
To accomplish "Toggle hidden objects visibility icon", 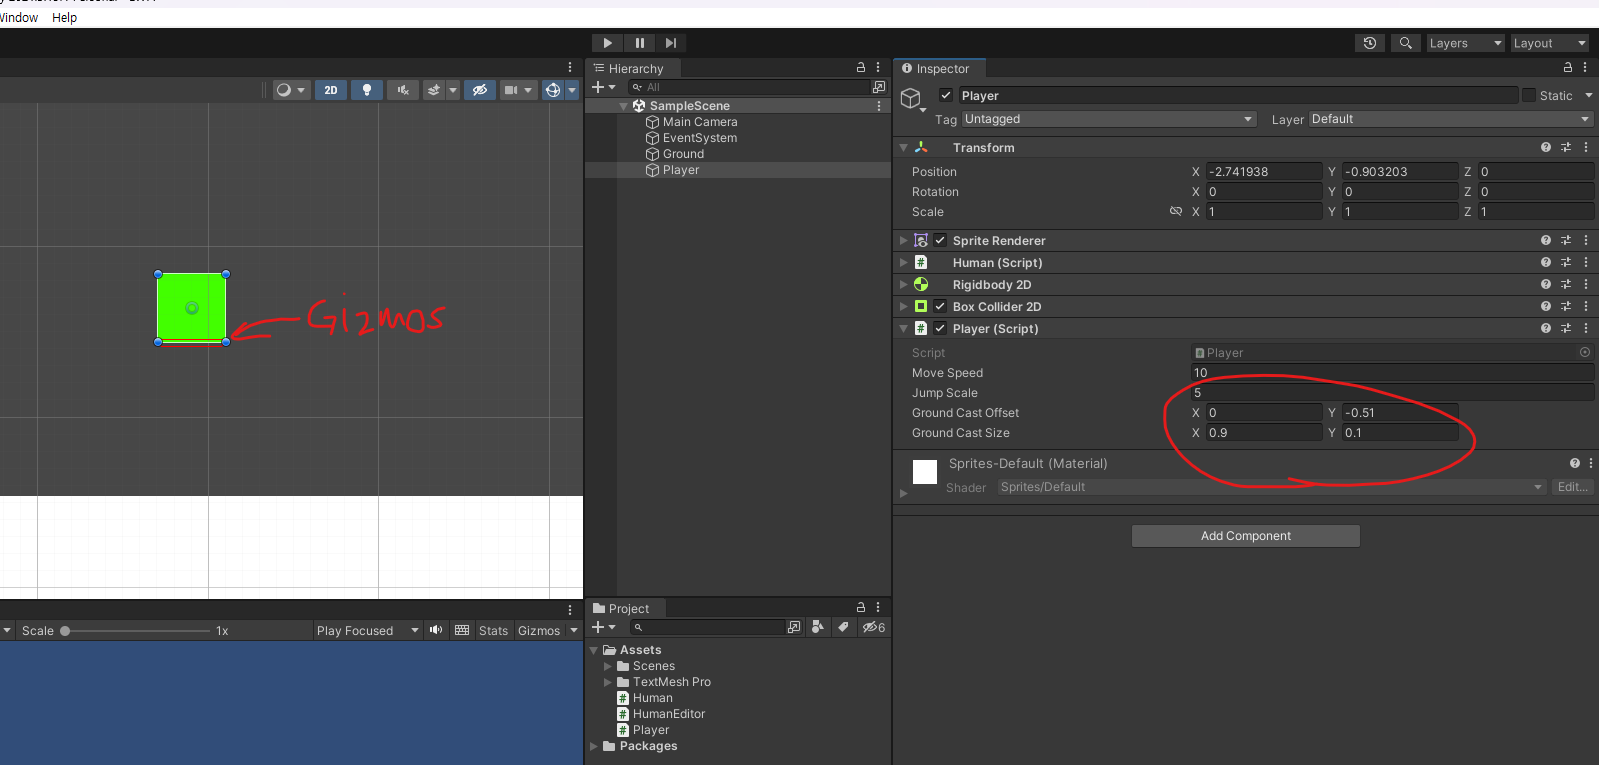I will [480, 90].
